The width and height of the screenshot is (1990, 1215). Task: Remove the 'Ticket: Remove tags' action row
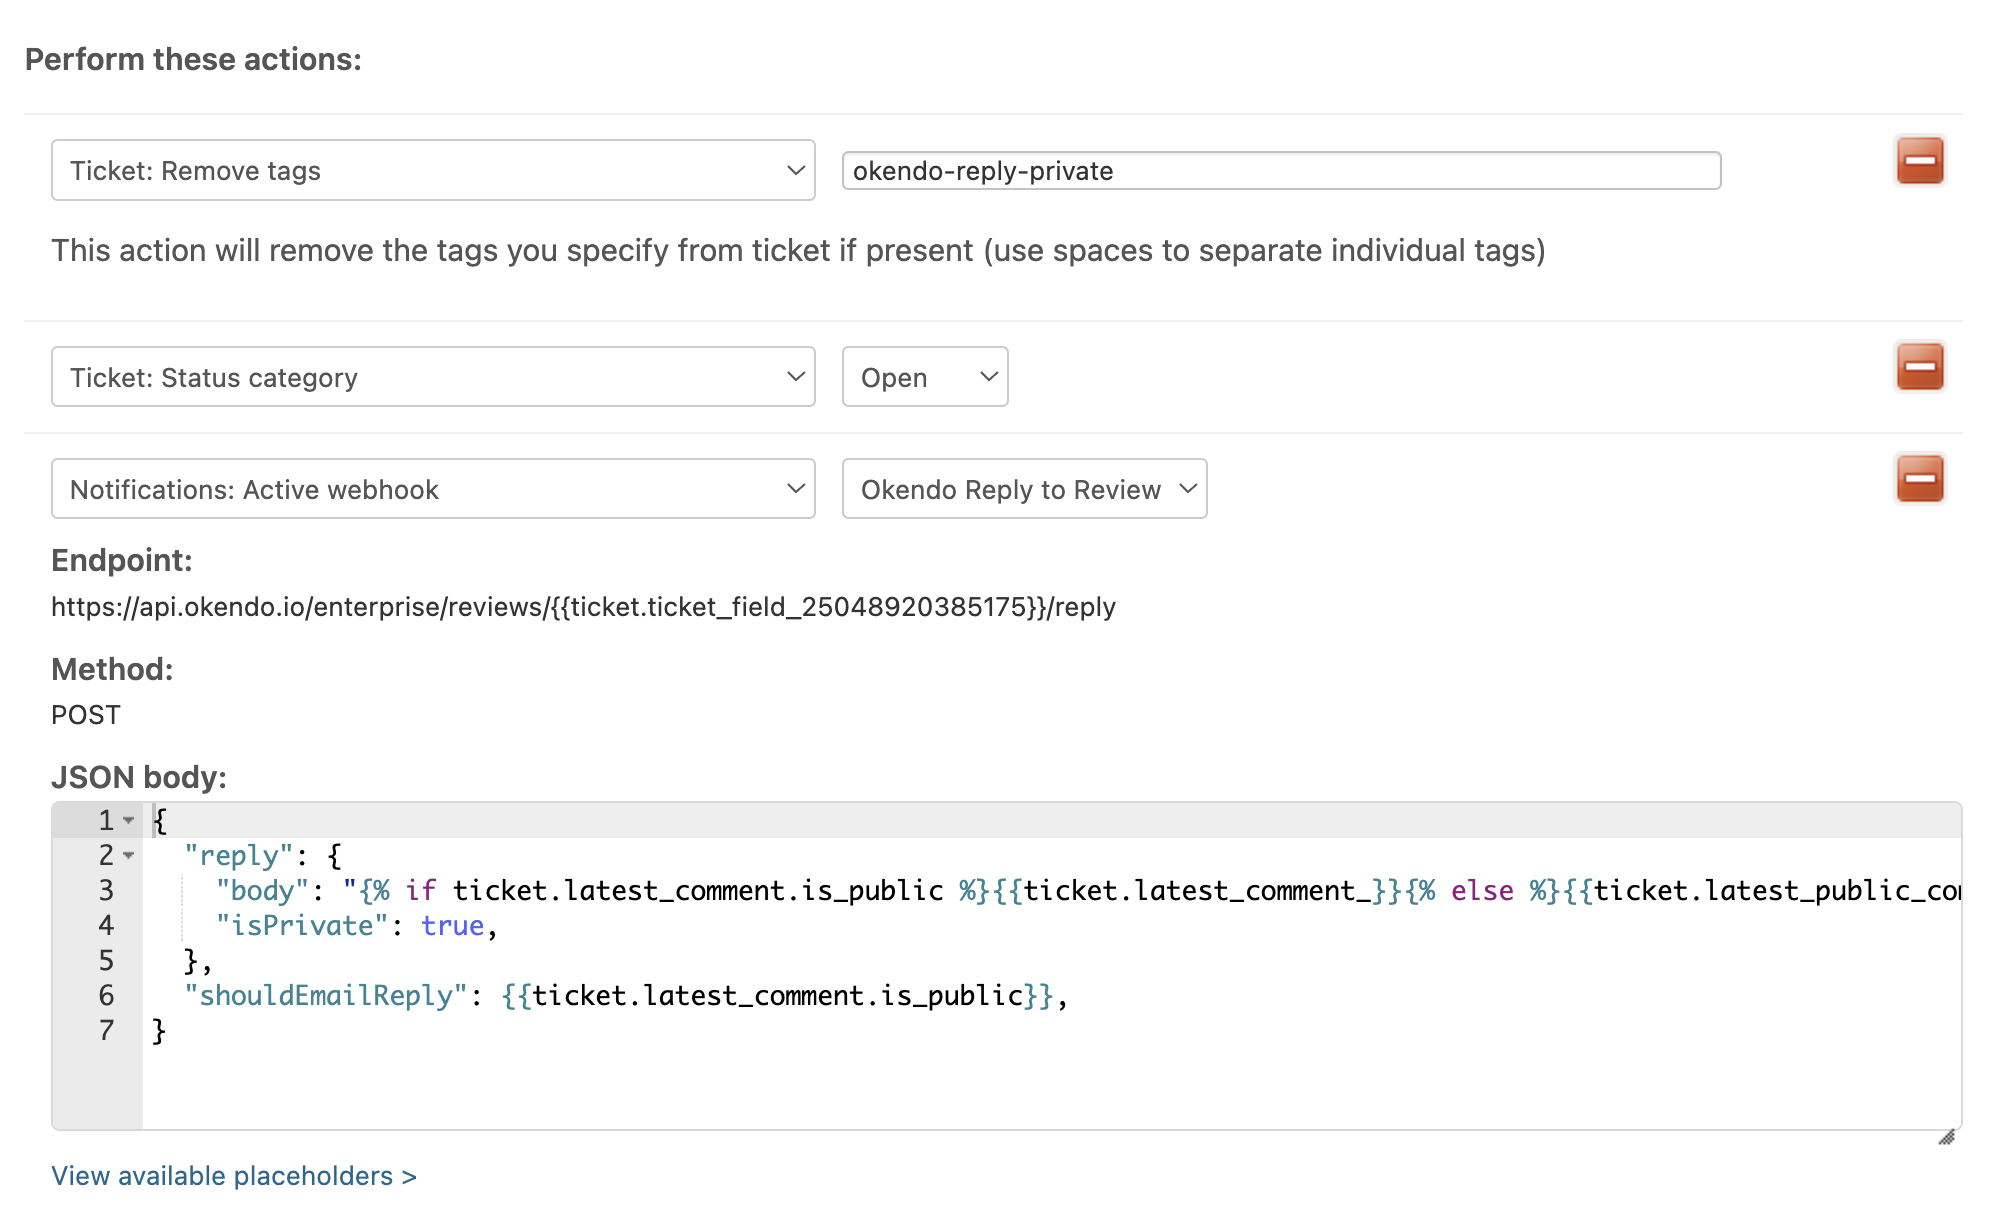(1919, 161)
